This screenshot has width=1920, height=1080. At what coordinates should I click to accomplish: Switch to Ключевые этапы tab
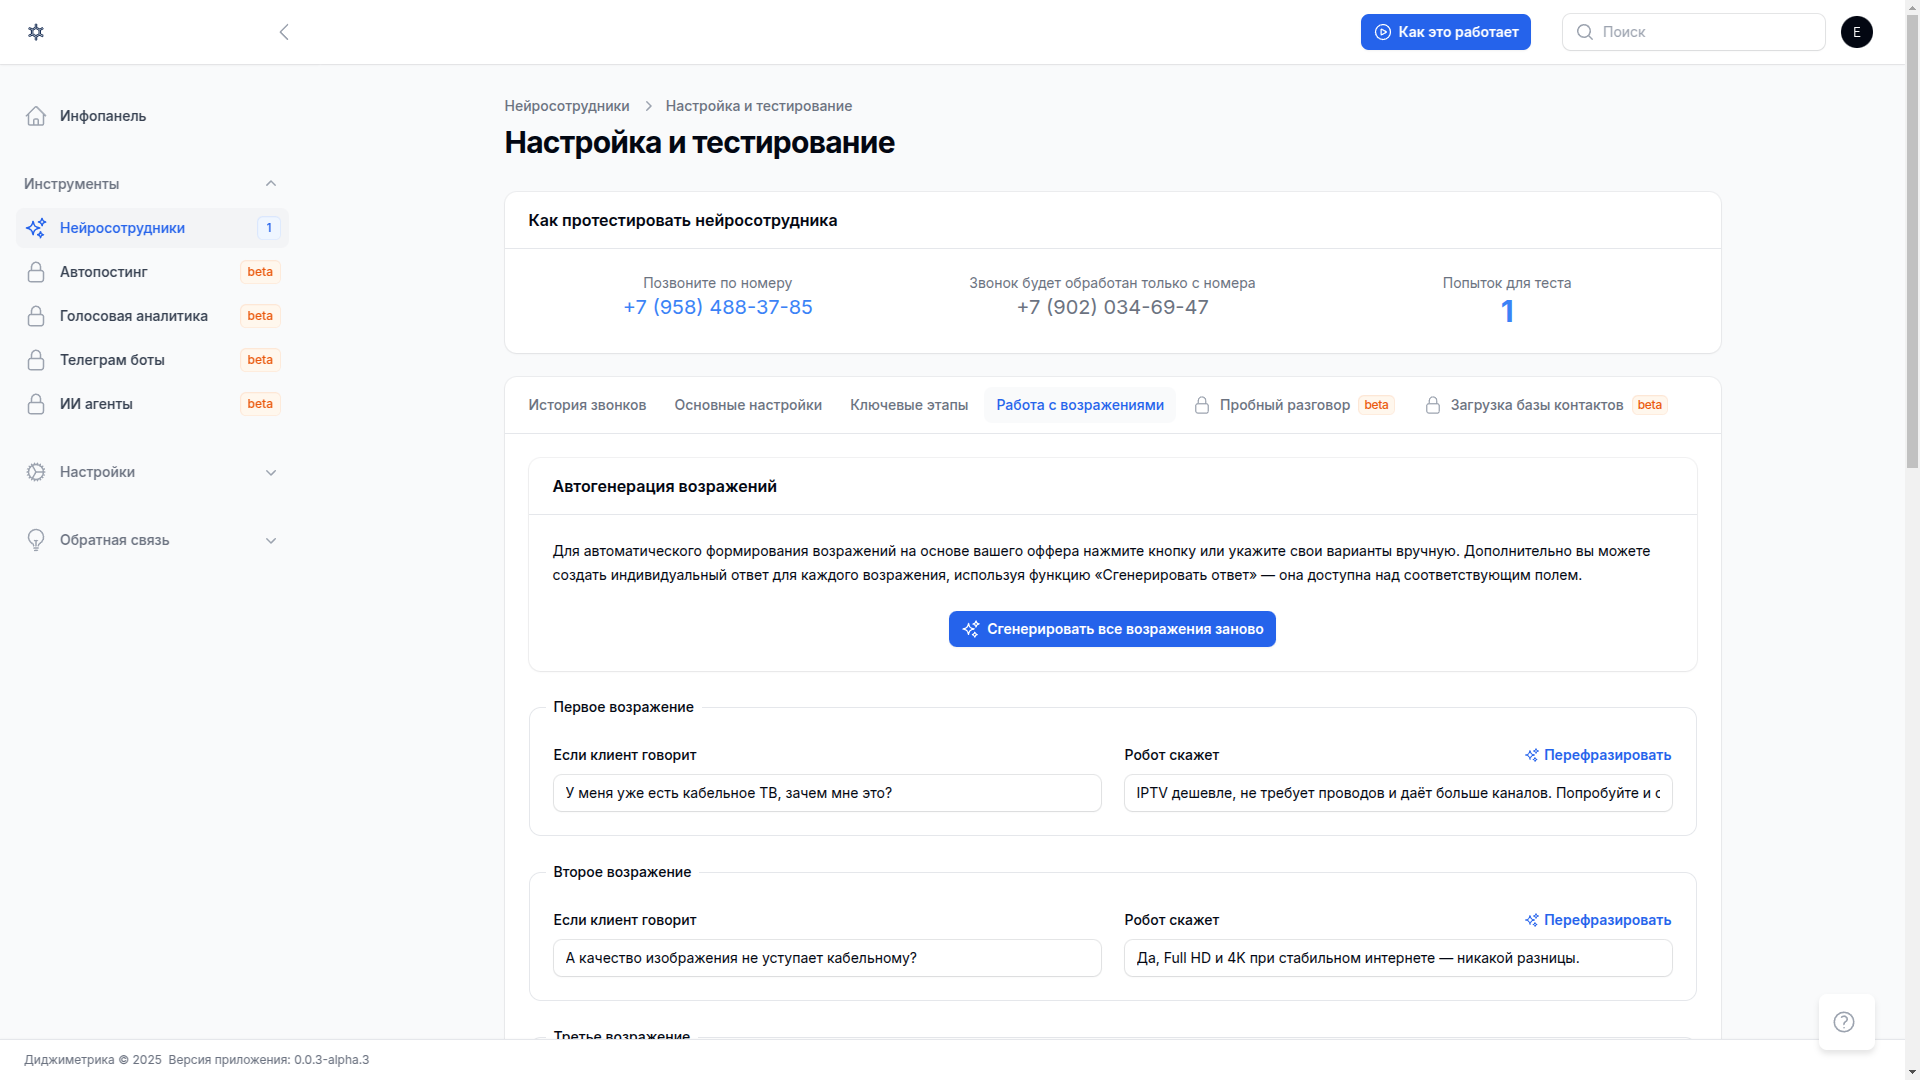909,405
